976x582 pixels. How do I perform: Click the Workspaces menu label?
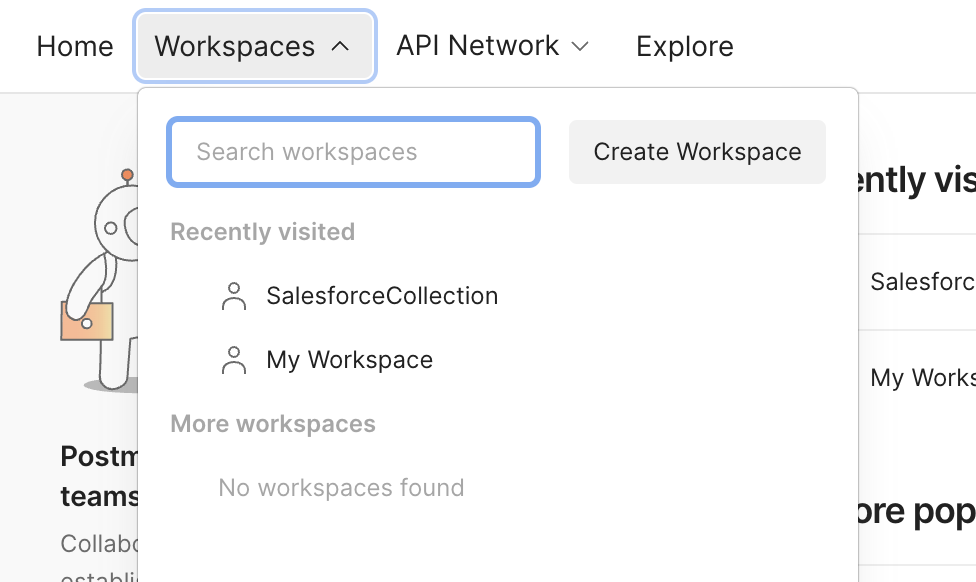pyautogui.click(x=235, y=46)
